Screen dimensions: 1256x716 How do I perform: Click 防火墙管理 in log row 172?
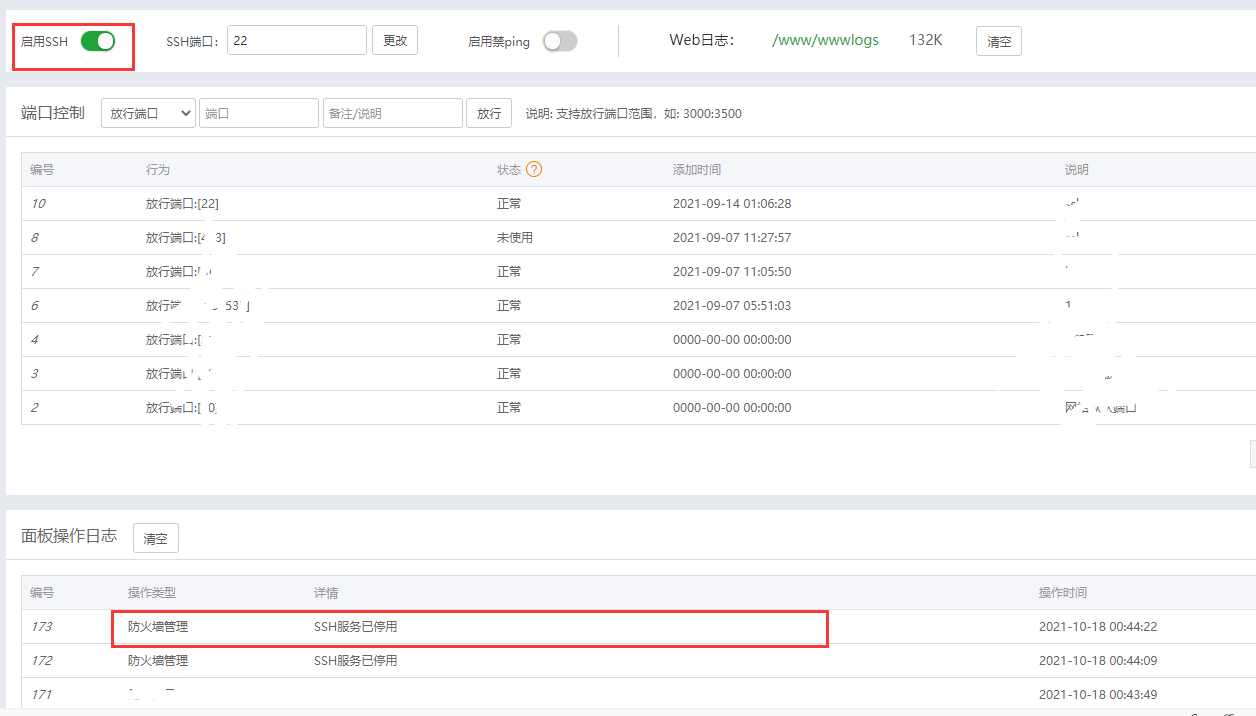pyautogui.click(x=158, y=661)
